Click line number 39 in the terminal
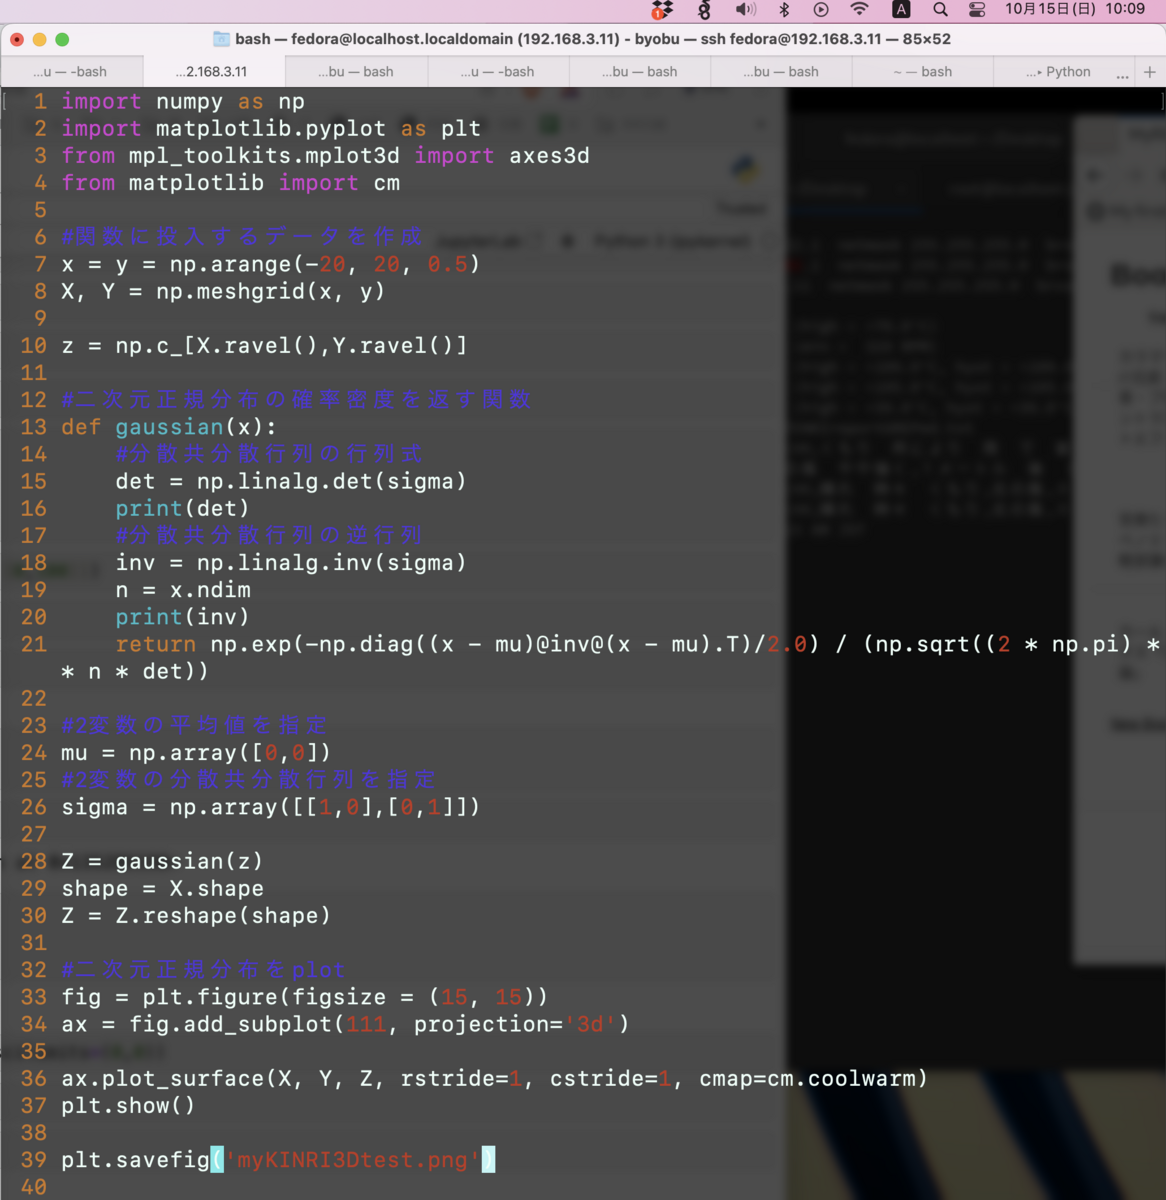This screenshot has height=1200, width=1166. pyautogui.click(x=33, y=1160)
